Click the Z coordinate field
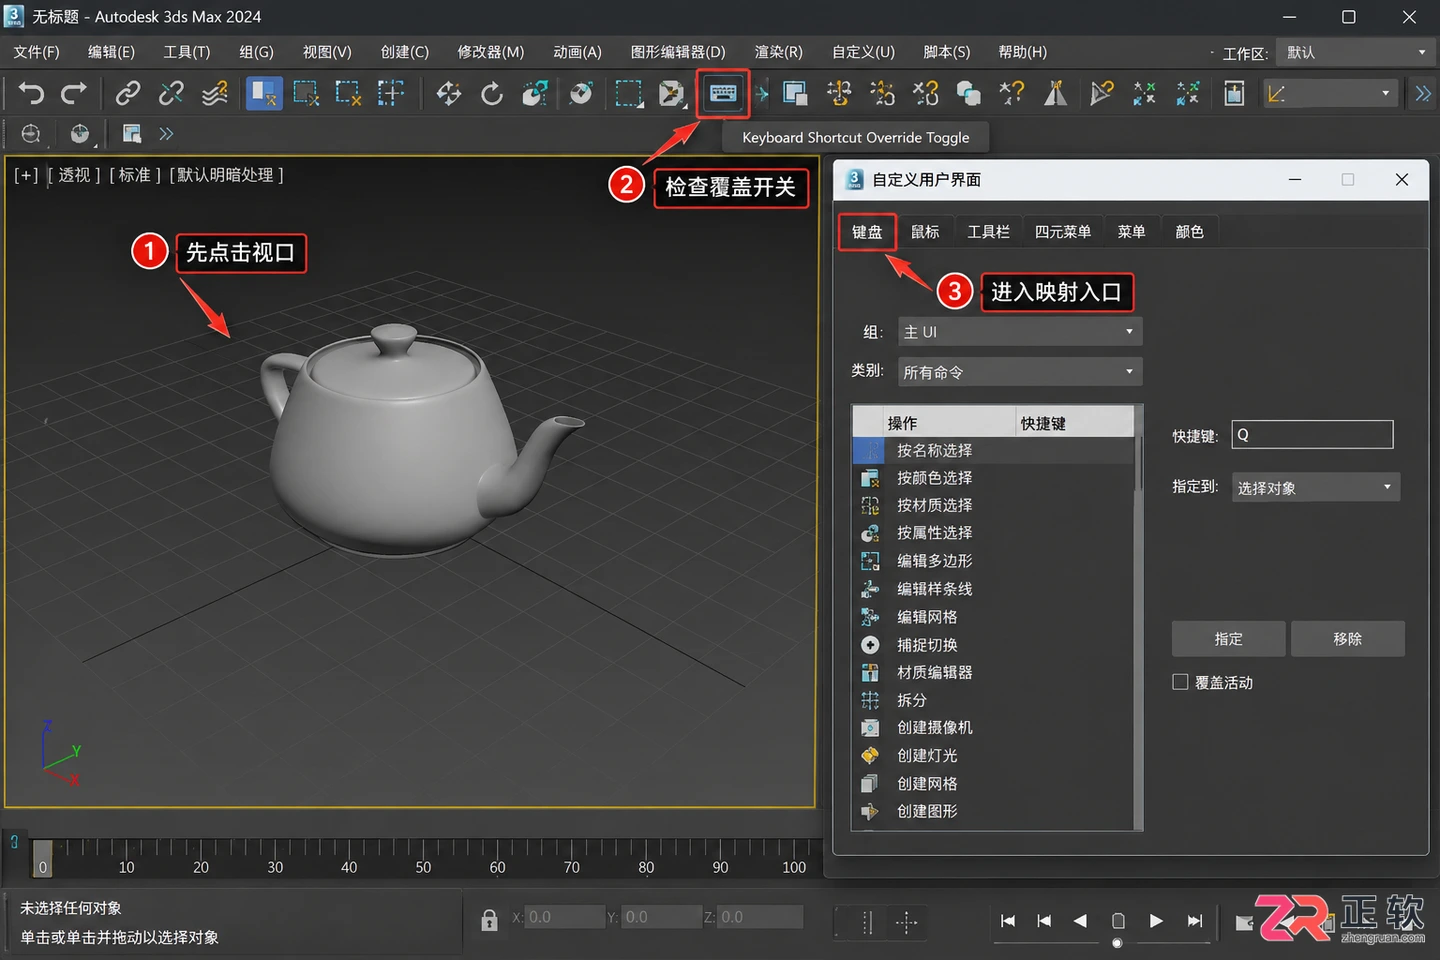Image resolution: width=1440 pixels, height=960 pixels. [x=761, y=917]
